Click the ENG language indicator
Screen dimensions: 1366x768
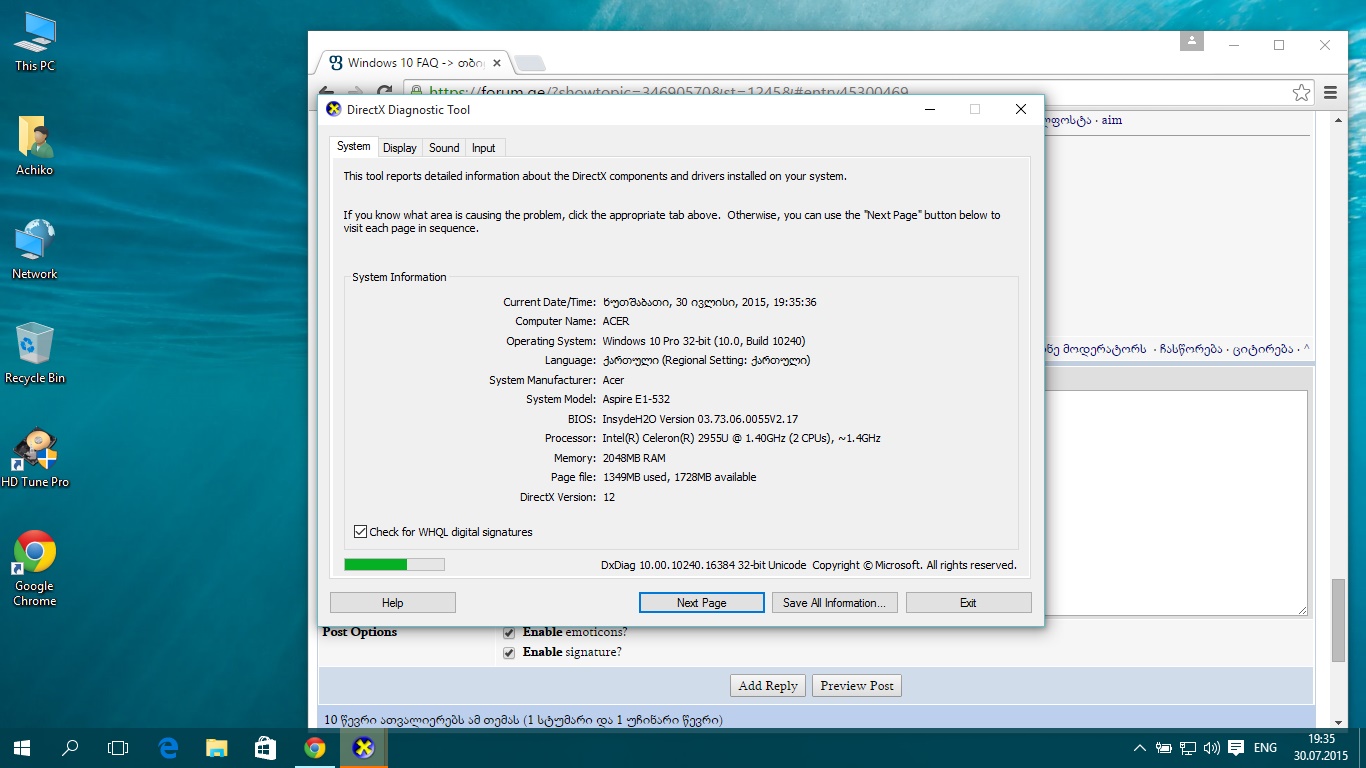point(1265,748)
